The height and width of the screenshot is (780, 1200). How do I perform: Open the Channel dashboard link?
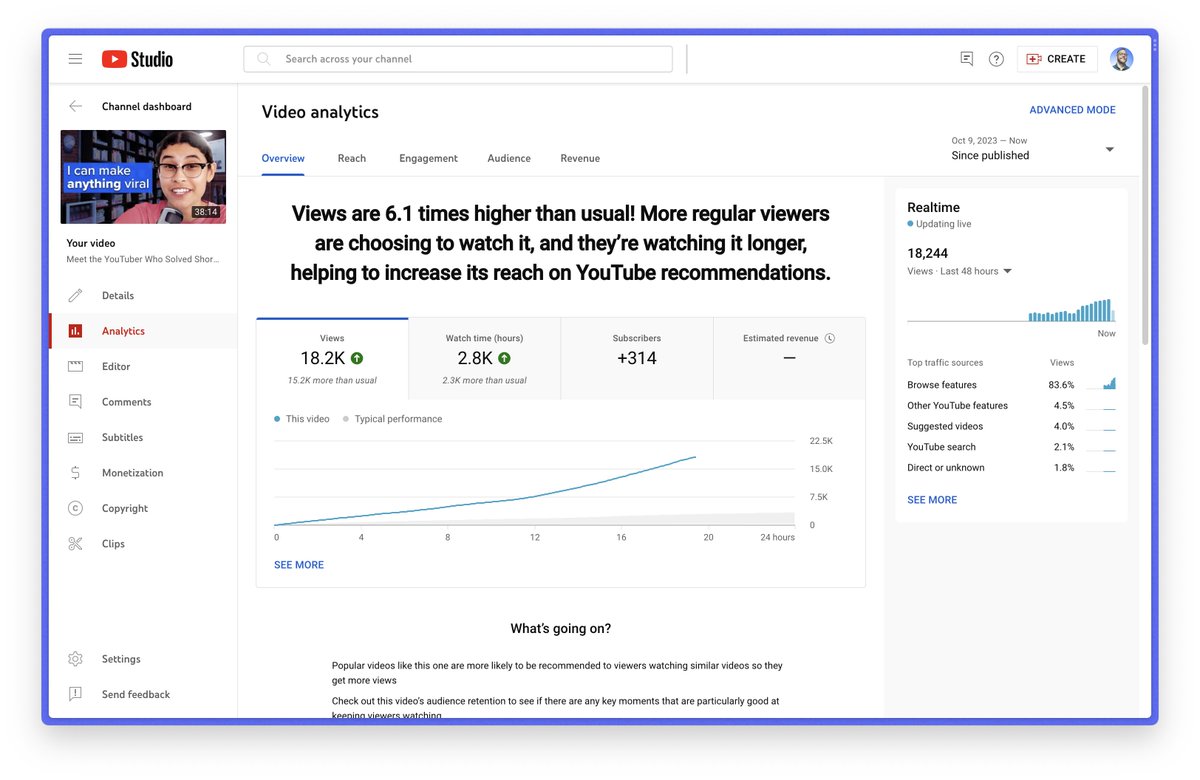tap(147, 106)
